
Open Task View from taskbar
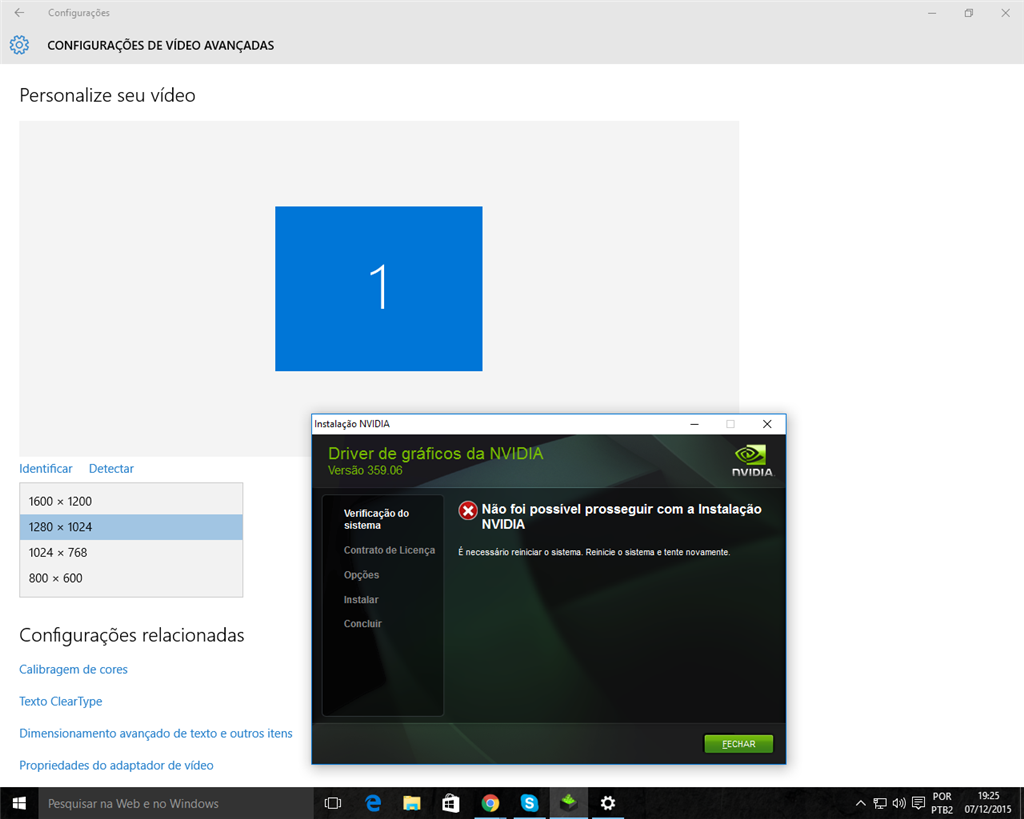click(x=333, y=803)
